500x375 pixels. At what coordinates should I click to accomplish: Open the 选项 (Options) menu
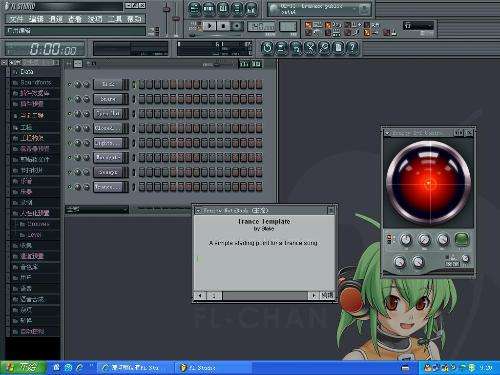point(95,19)
